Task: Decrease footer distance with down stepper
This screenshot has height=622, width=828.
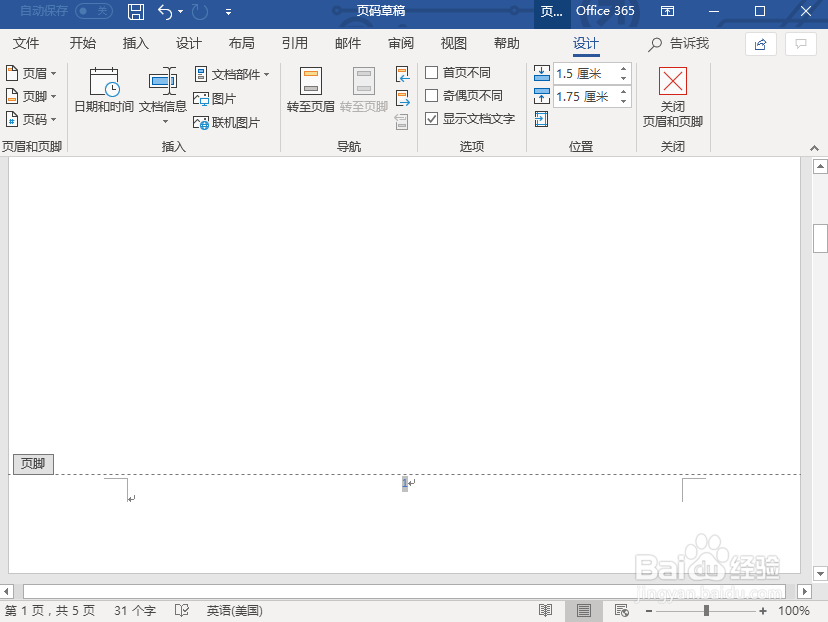Action: pyautogui.click(x=624, y=101)
